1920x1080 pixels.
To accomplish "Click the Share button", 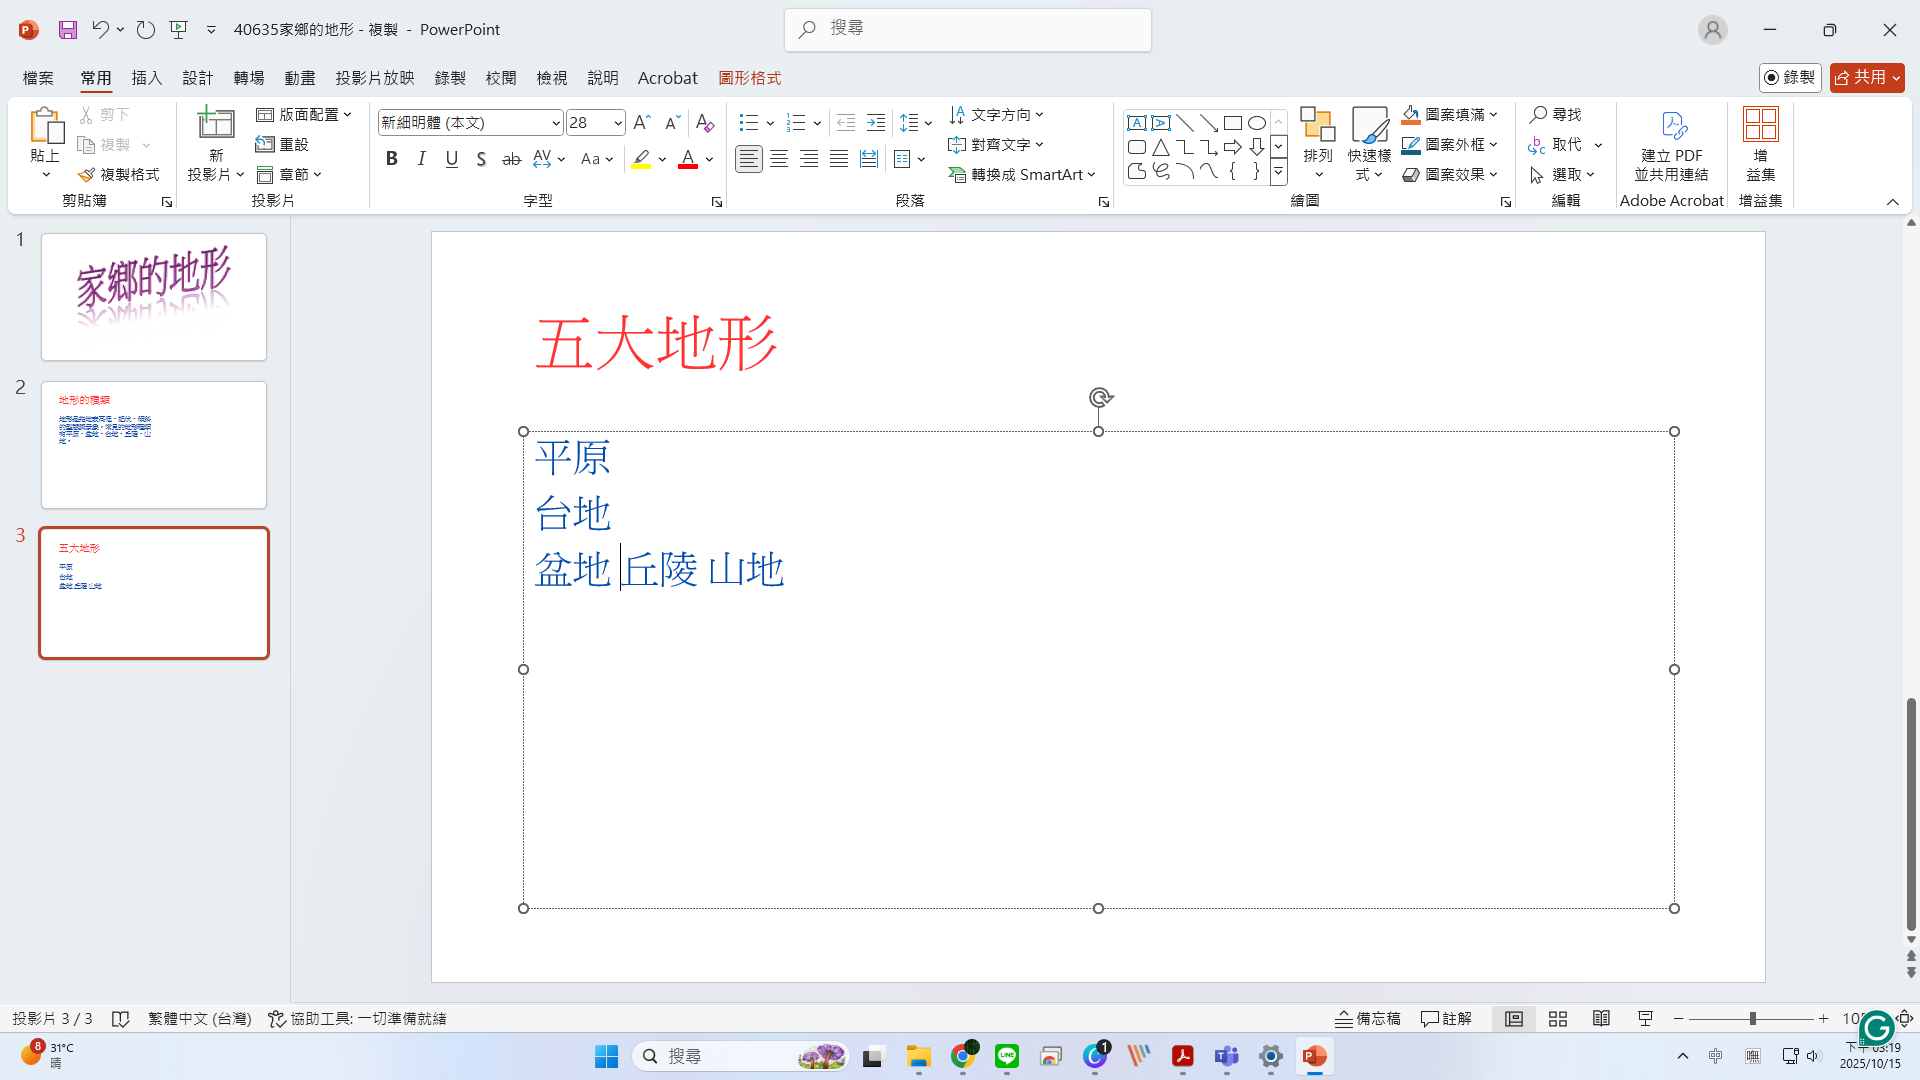I will point(1860,77).
